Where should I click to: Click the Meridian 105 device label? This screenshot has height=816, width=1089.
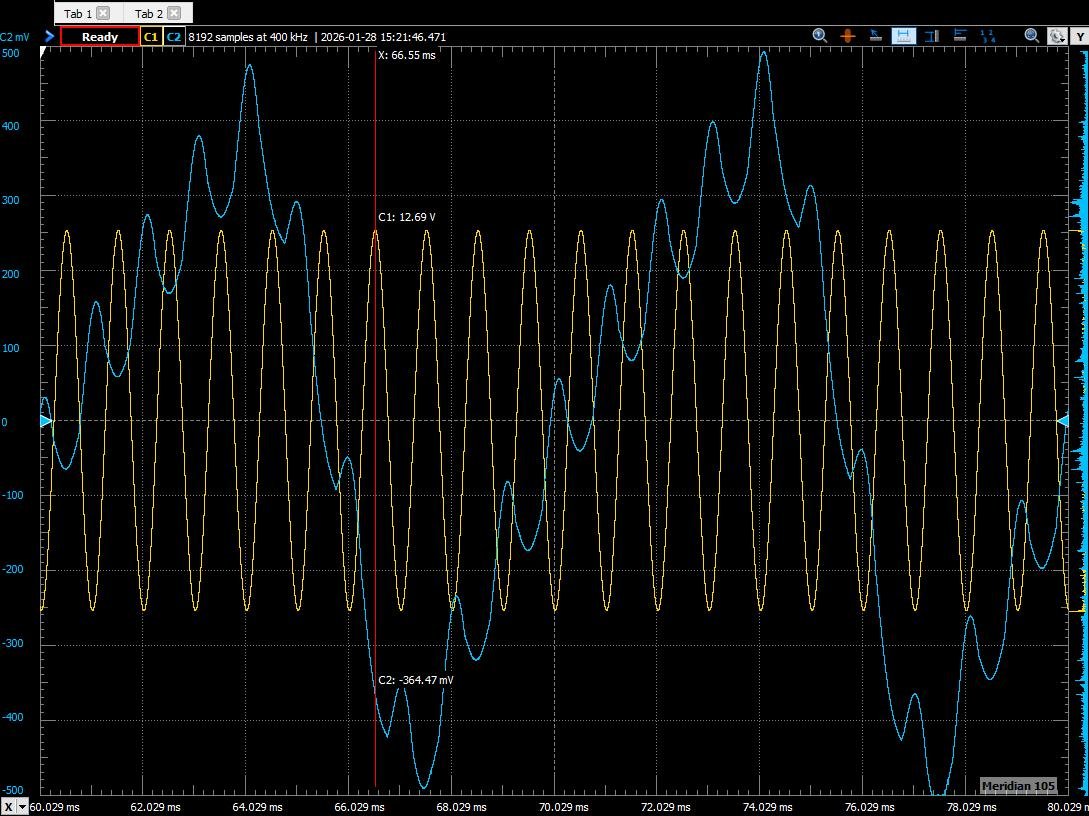tap(1017, 785)
